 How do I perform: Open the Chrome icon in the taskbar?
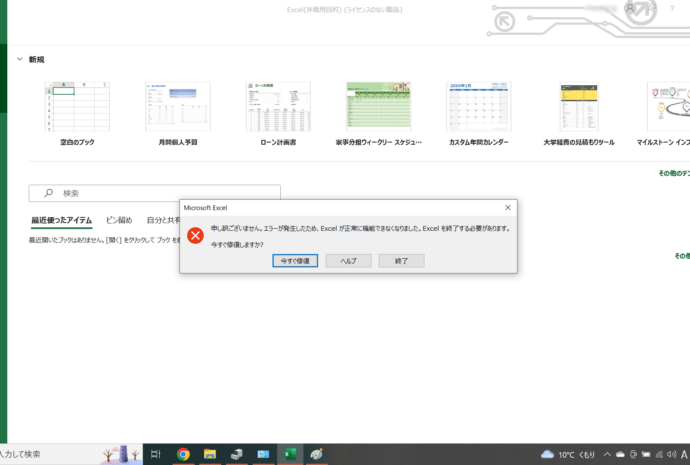pyautogui.click(x=184, y=454)
